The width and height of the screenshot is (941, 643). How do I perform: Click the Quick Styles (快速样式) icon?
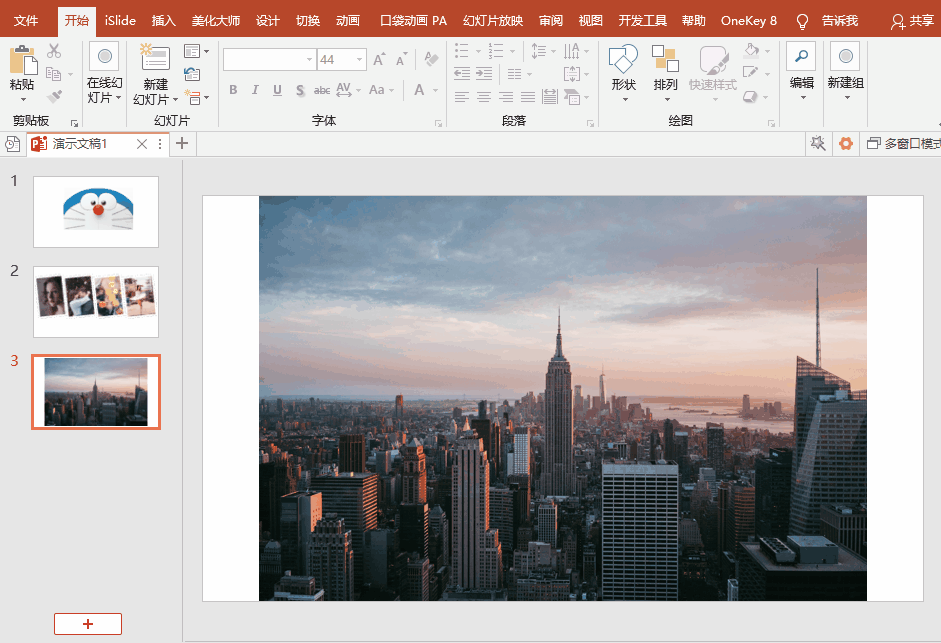[x=713, y=59]
